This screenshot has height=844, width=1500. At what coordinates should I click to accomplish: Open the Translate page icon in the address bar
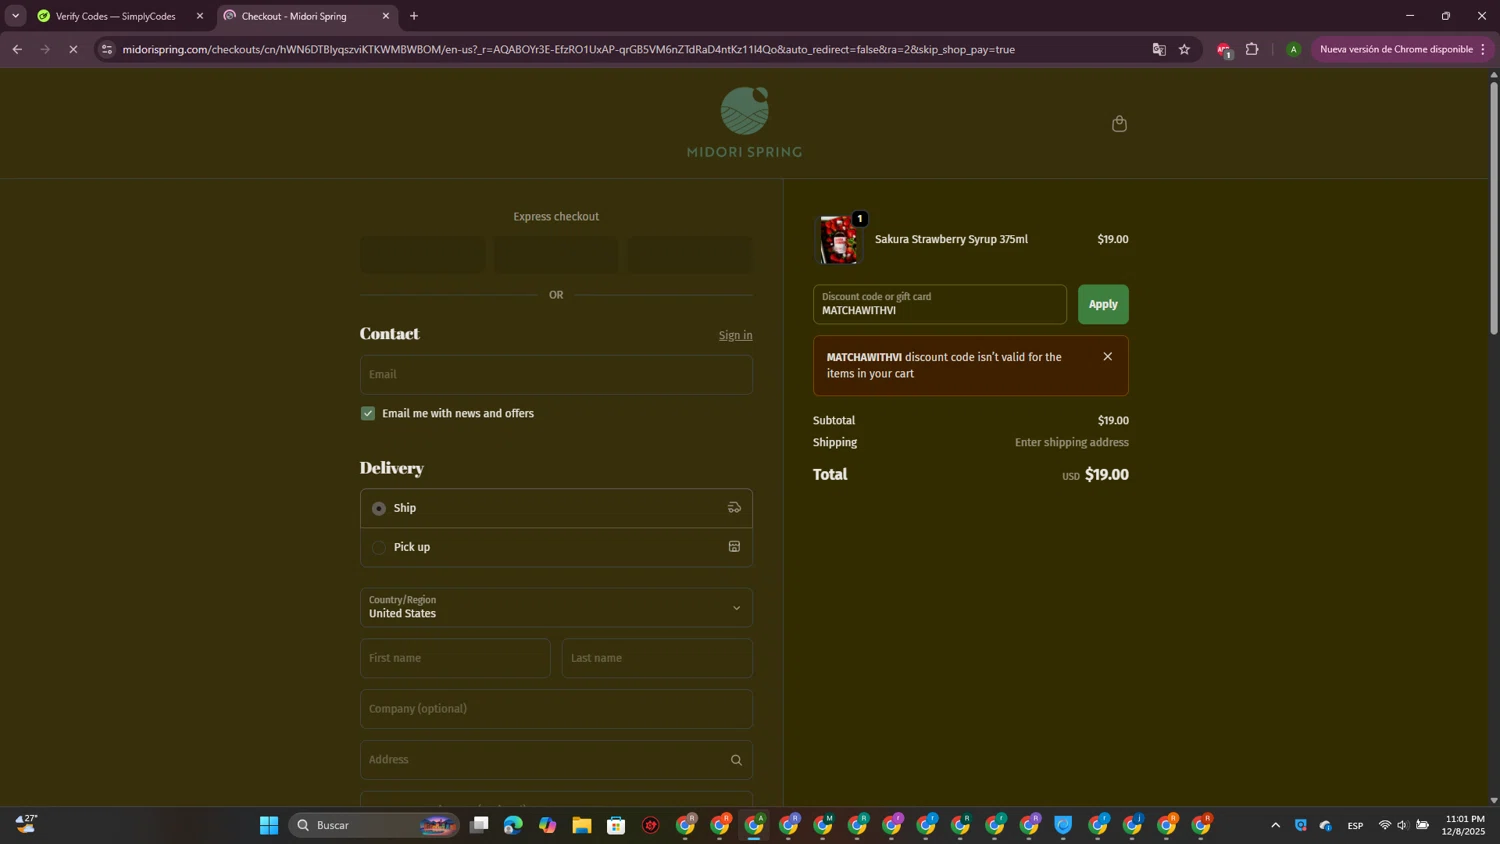pyautogui.click(x=1159, y=49)
